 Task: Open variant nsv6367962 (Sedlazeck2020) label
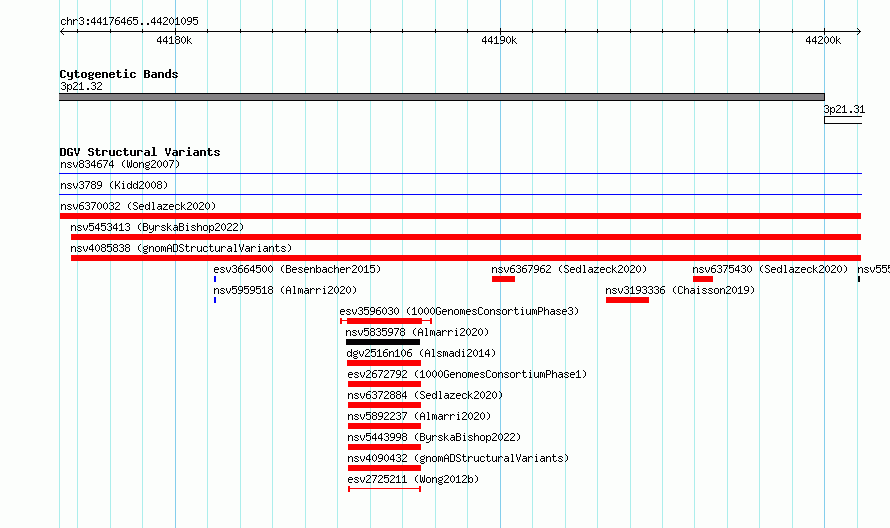[x=569, y=269]
